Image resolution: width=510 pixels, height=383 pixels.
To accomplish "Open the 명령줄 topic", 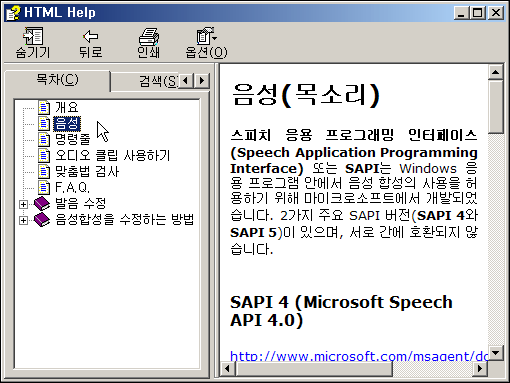I will [x=72, y=139].
